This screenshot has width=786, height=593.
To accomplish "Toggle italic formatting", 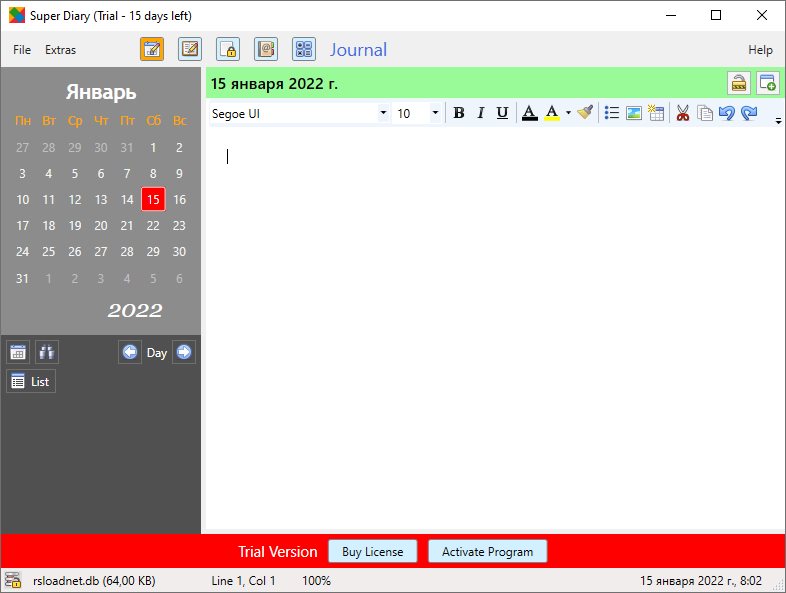I will click(x=480, y=113).
